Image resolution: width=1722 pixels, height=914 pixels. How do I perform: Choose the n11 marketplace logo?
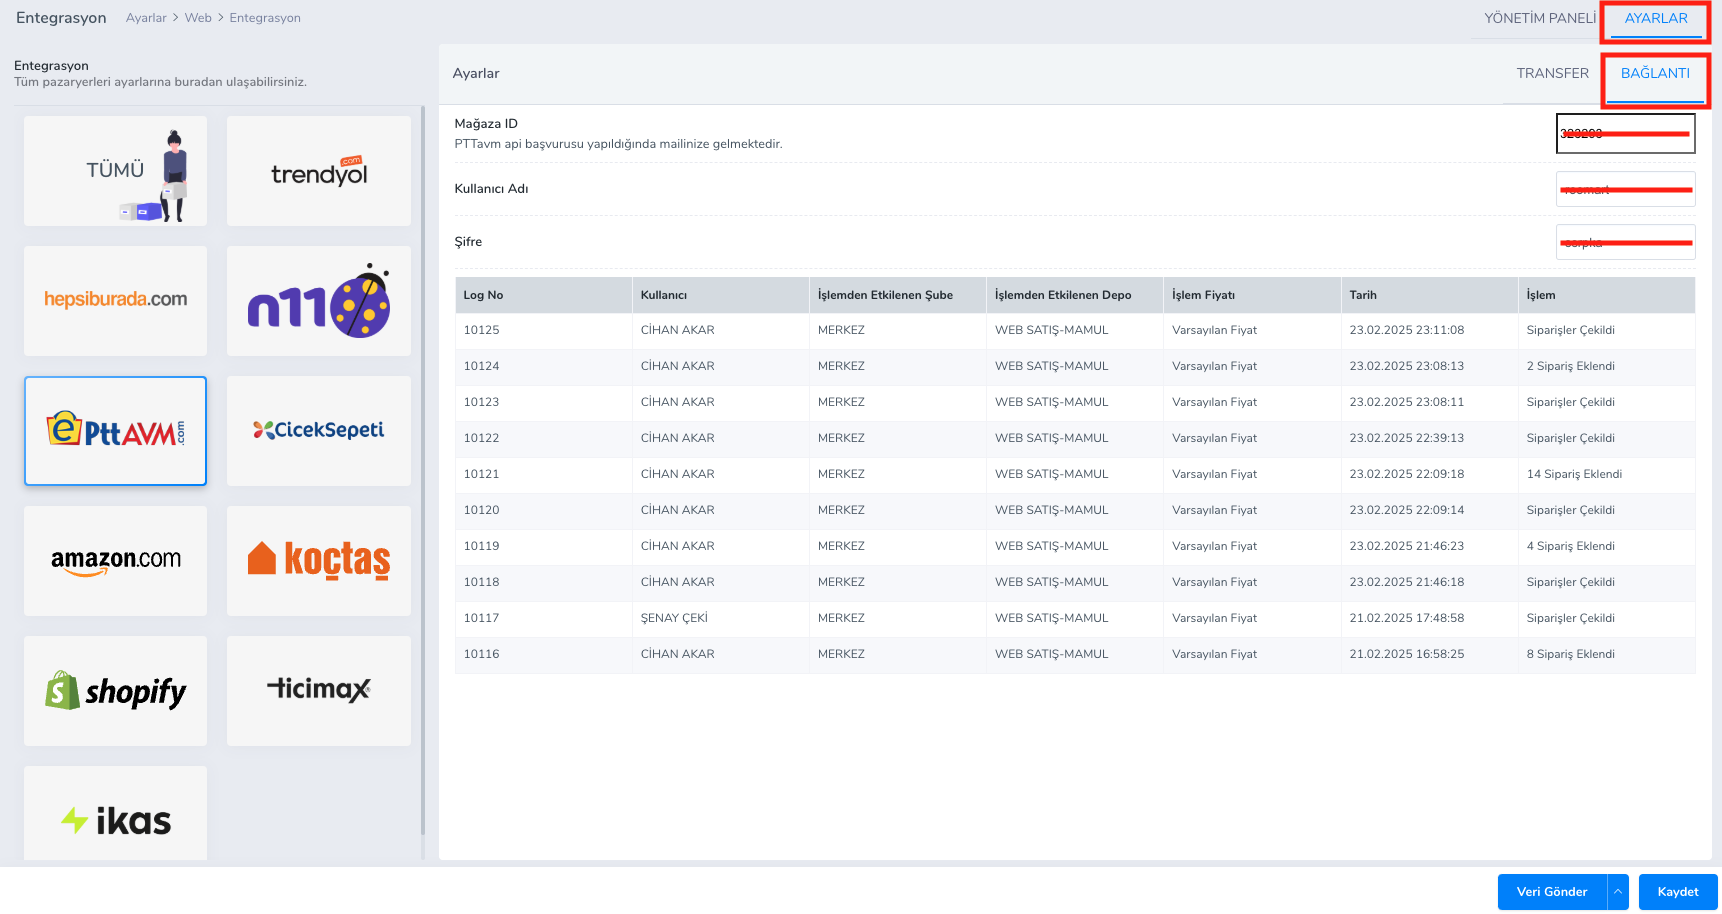click(318, 300)
